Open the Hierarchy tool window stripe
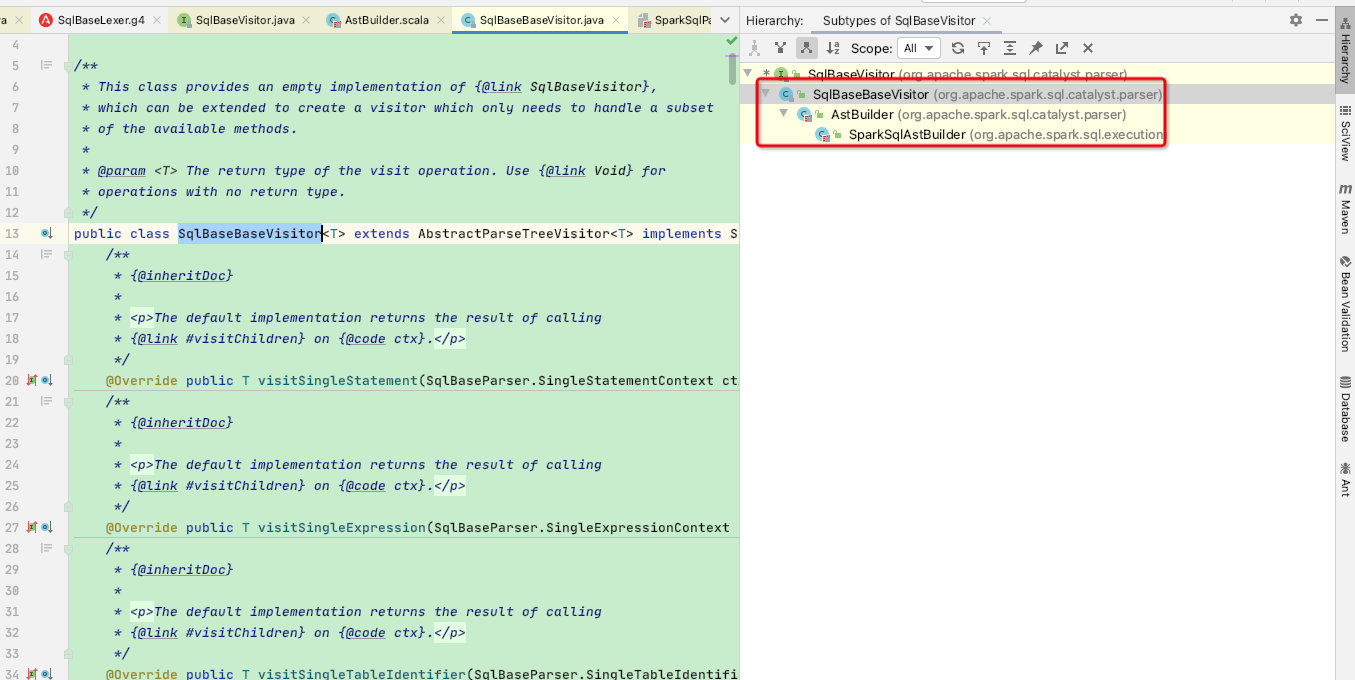 tap(1345, 51)
